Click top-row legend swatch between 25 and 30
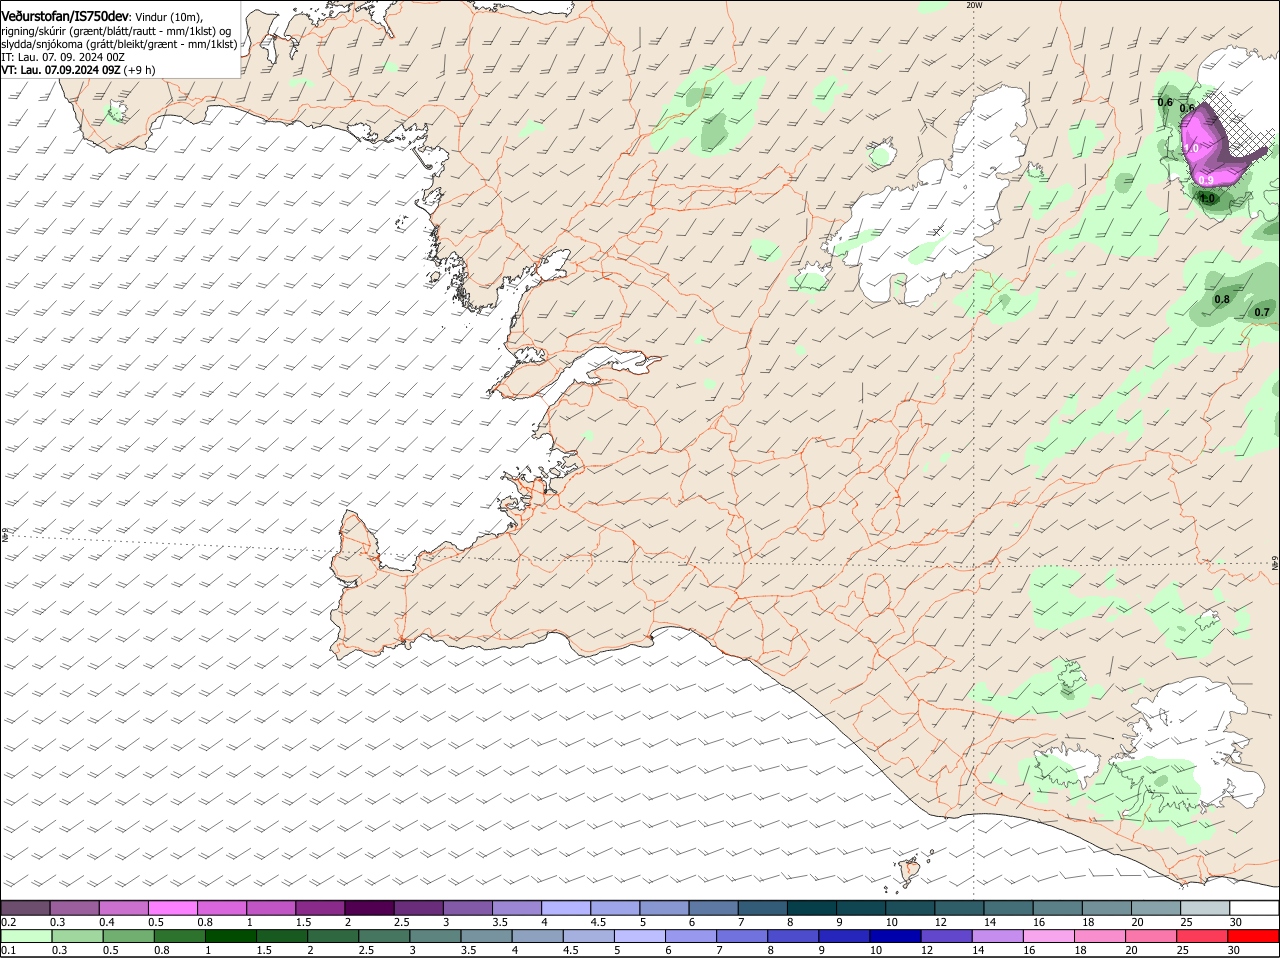Image resolution: width=1280 pixels, height=958 pixels. (x=1205, y=907)
